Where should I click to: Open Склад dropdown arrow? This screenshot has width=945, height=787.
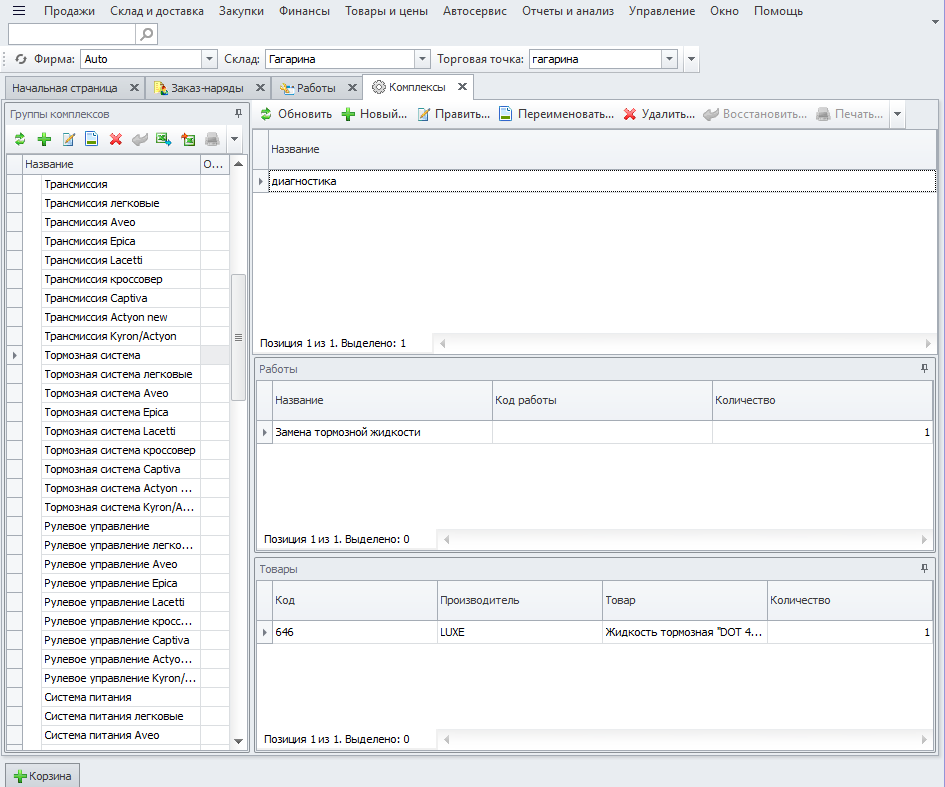(422, 59)
